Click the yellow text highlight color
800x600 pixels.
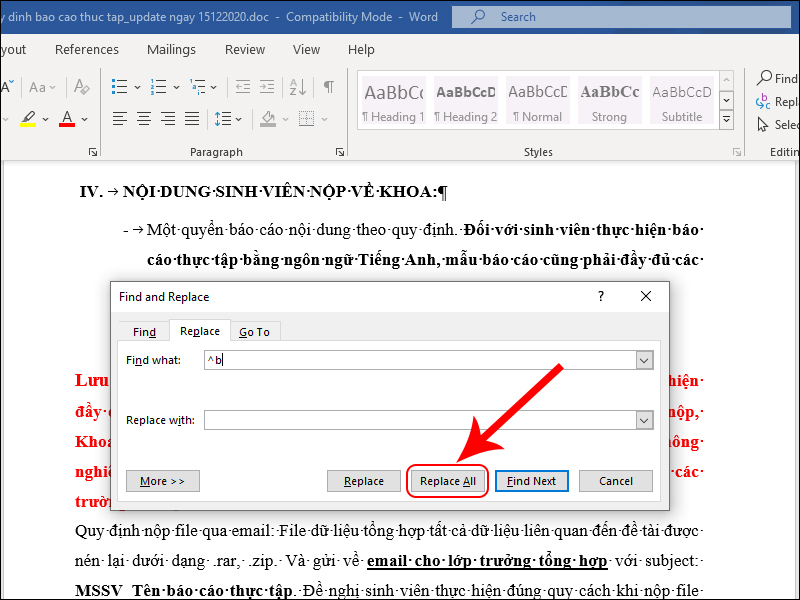pyautogui.click(x=28, y=119)
